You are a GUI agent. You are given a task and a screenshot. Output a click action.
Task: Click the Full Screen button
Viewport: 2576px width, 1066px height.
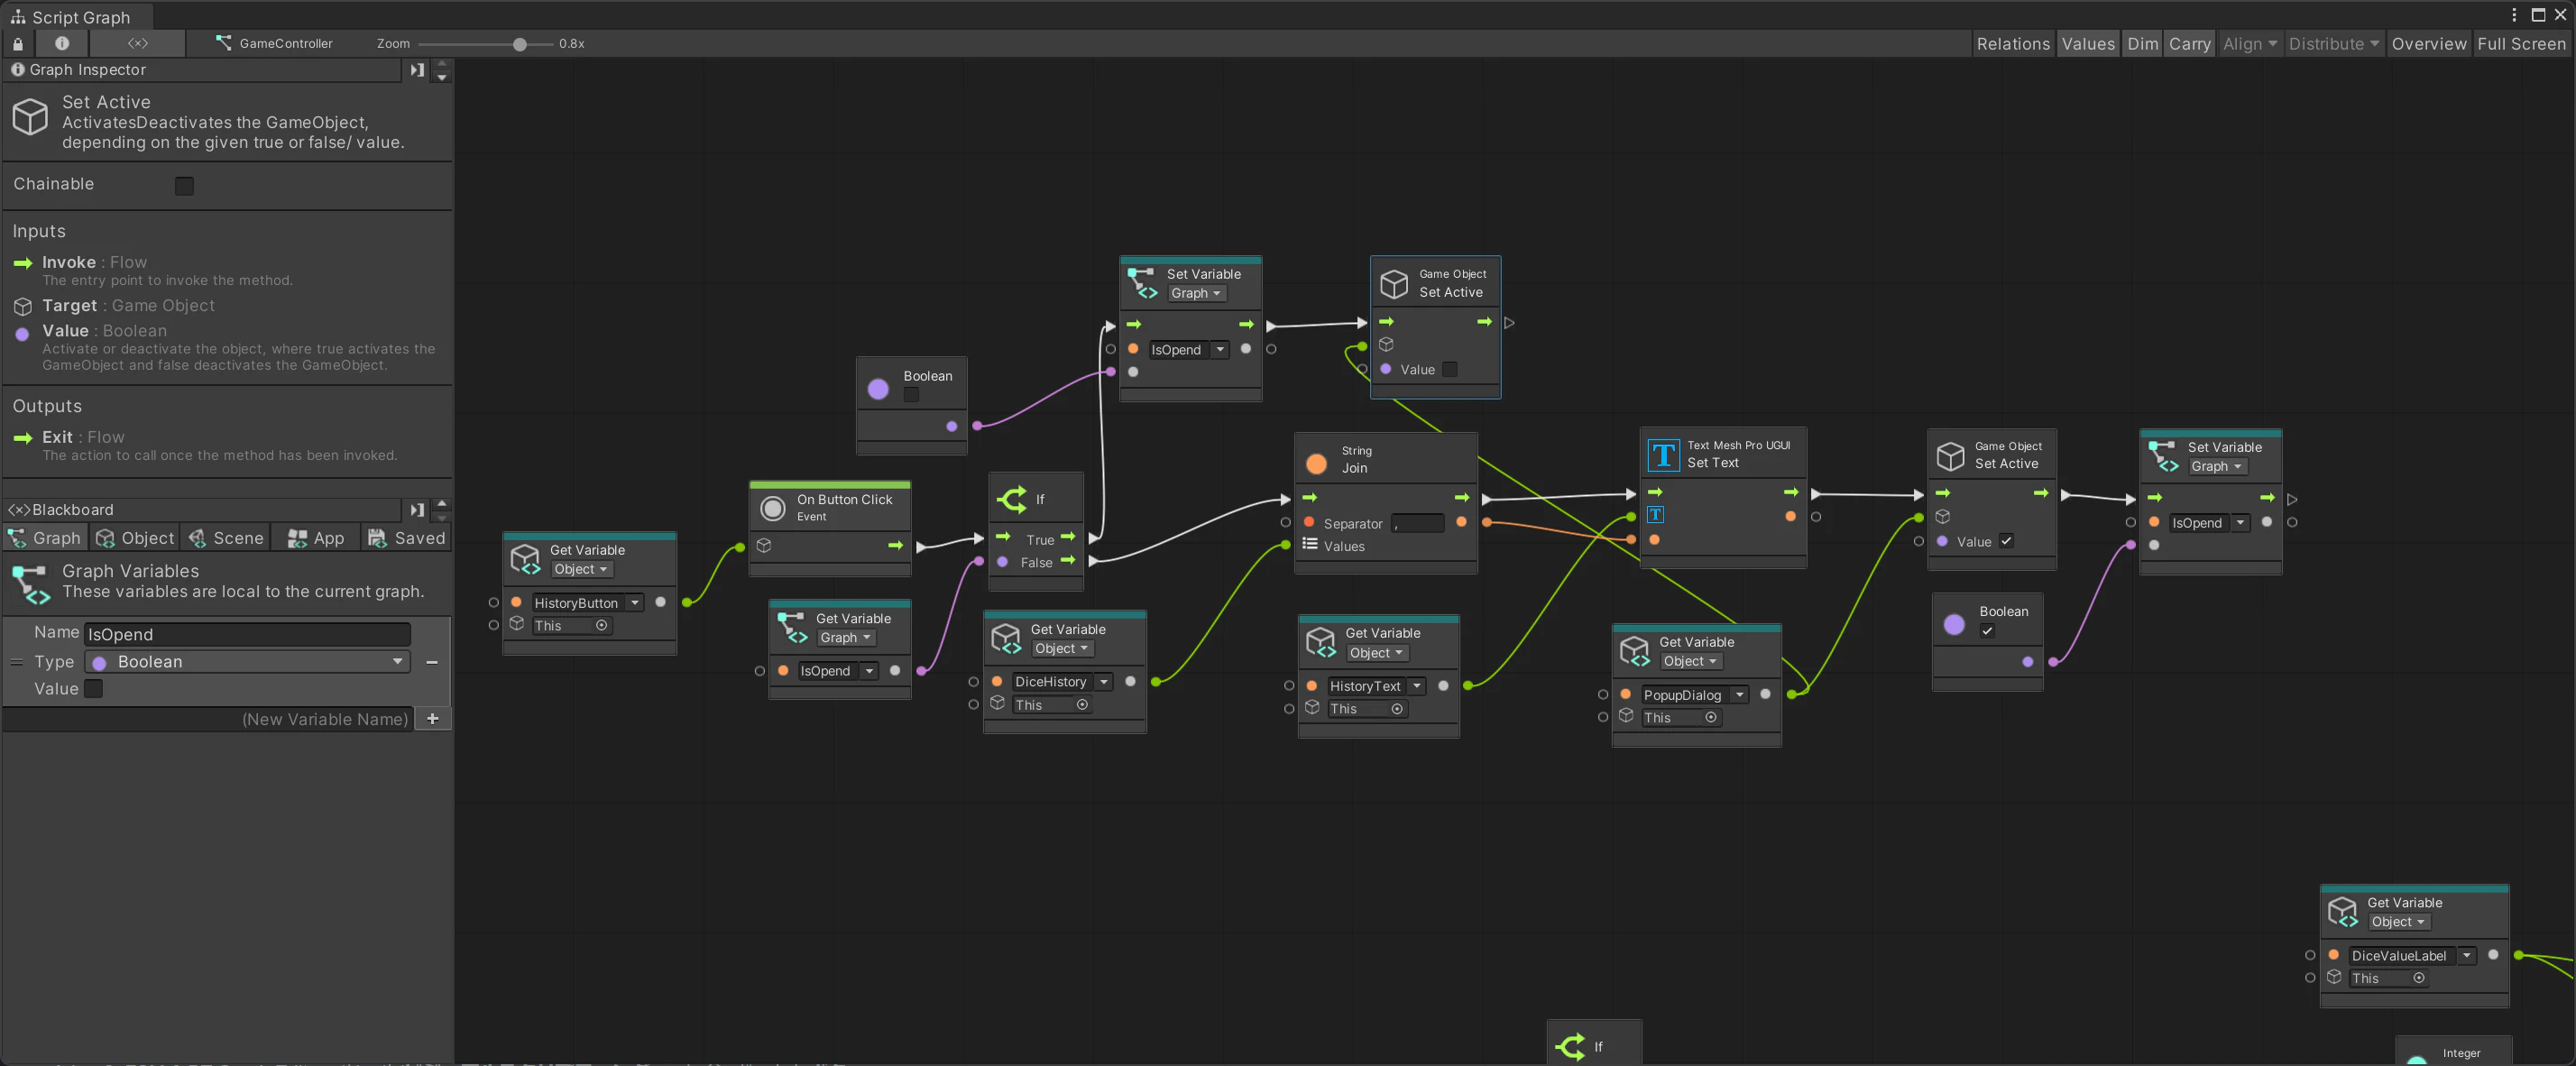click(x=2521, y=44)
